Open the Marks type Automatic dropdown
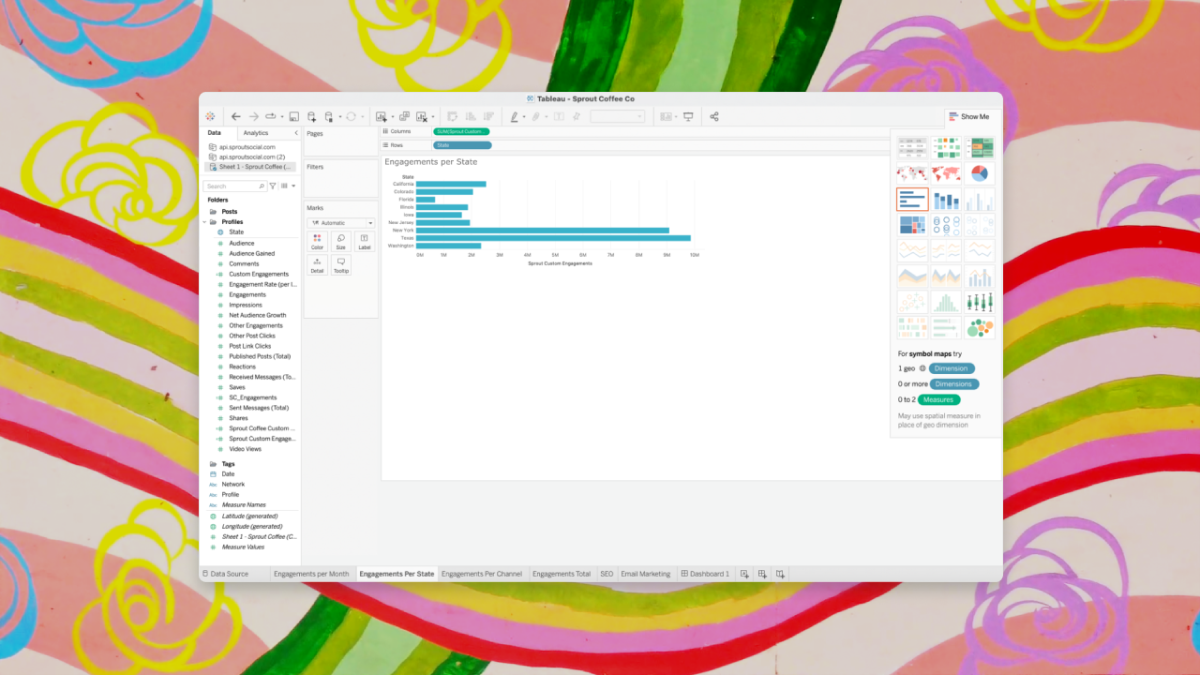This screenshot has width=1200, height=675. tap(341, 222)
